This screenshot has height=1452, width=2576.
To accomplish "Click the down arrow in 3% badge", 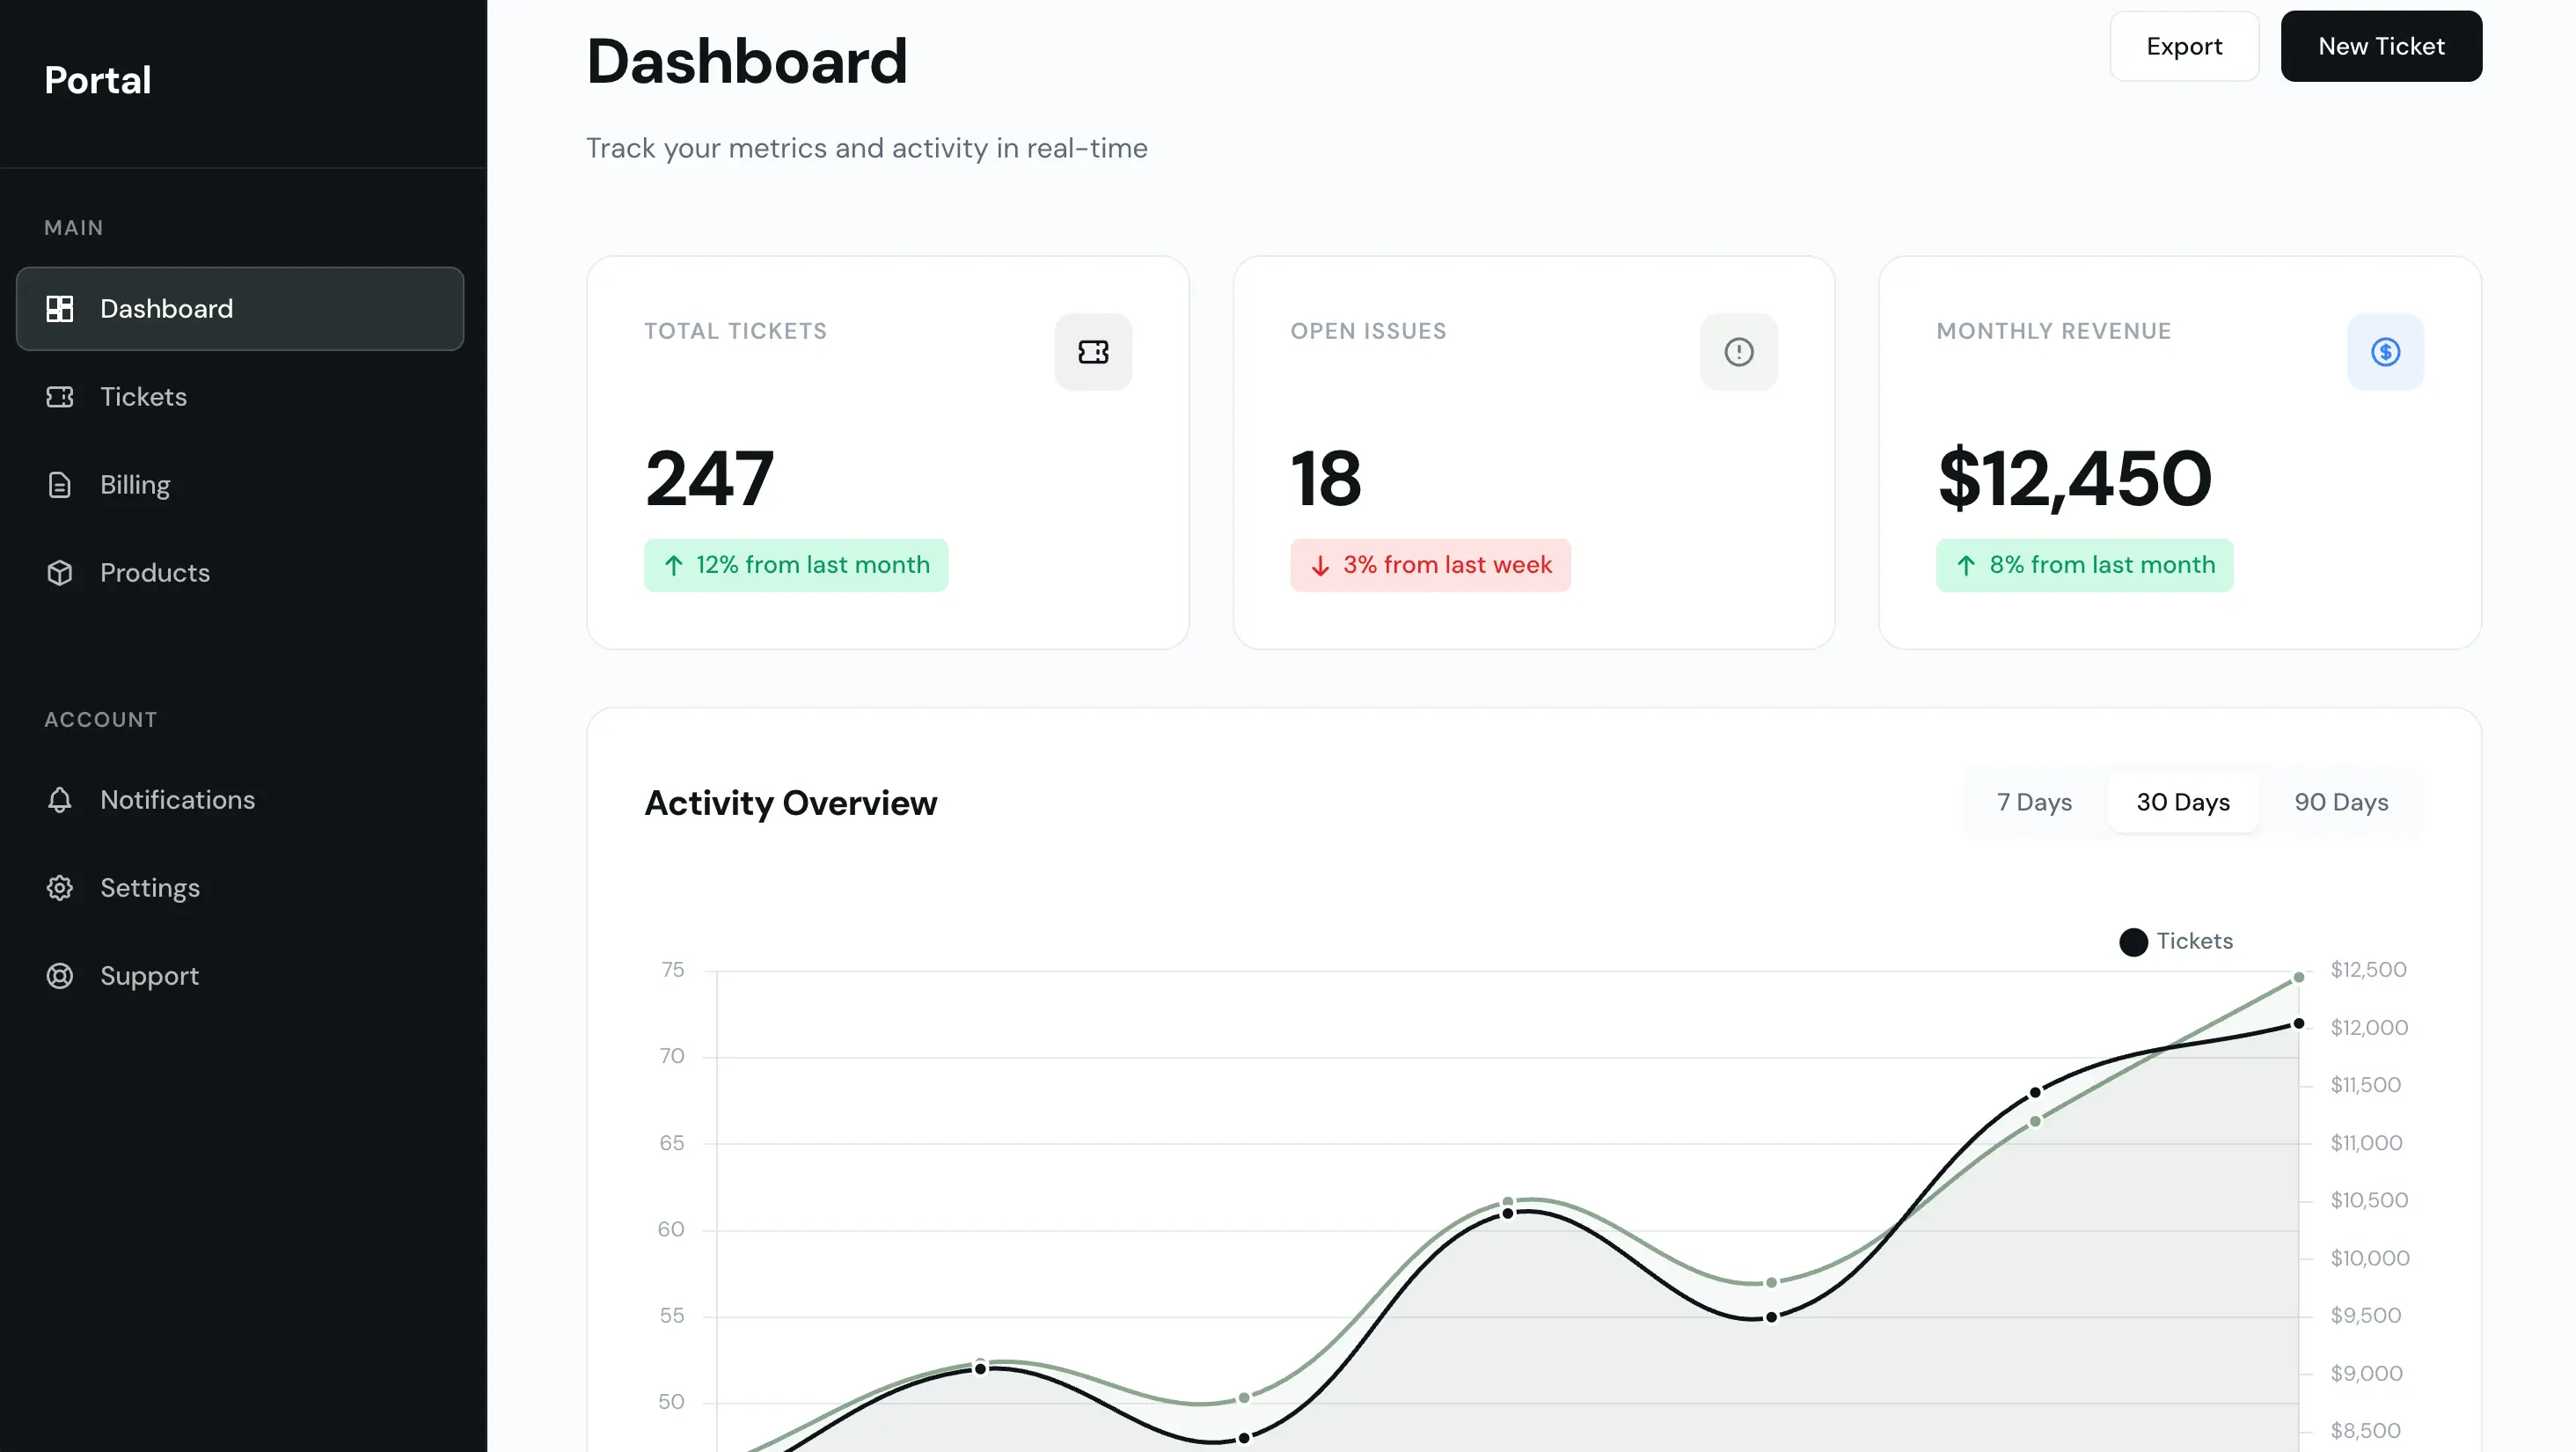I will [x=1320, y=566].
